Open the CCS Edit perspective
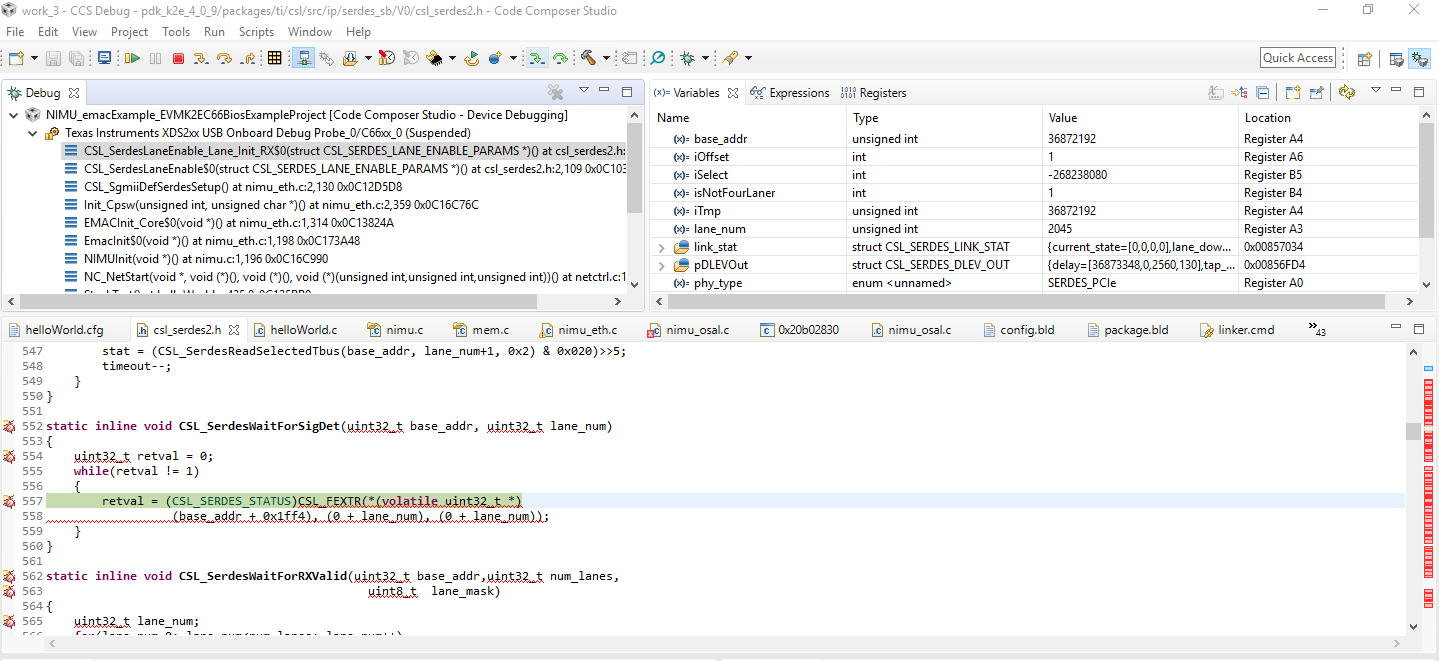Viewport: 1439px width, 661px height. click(x=1396, y=59)
